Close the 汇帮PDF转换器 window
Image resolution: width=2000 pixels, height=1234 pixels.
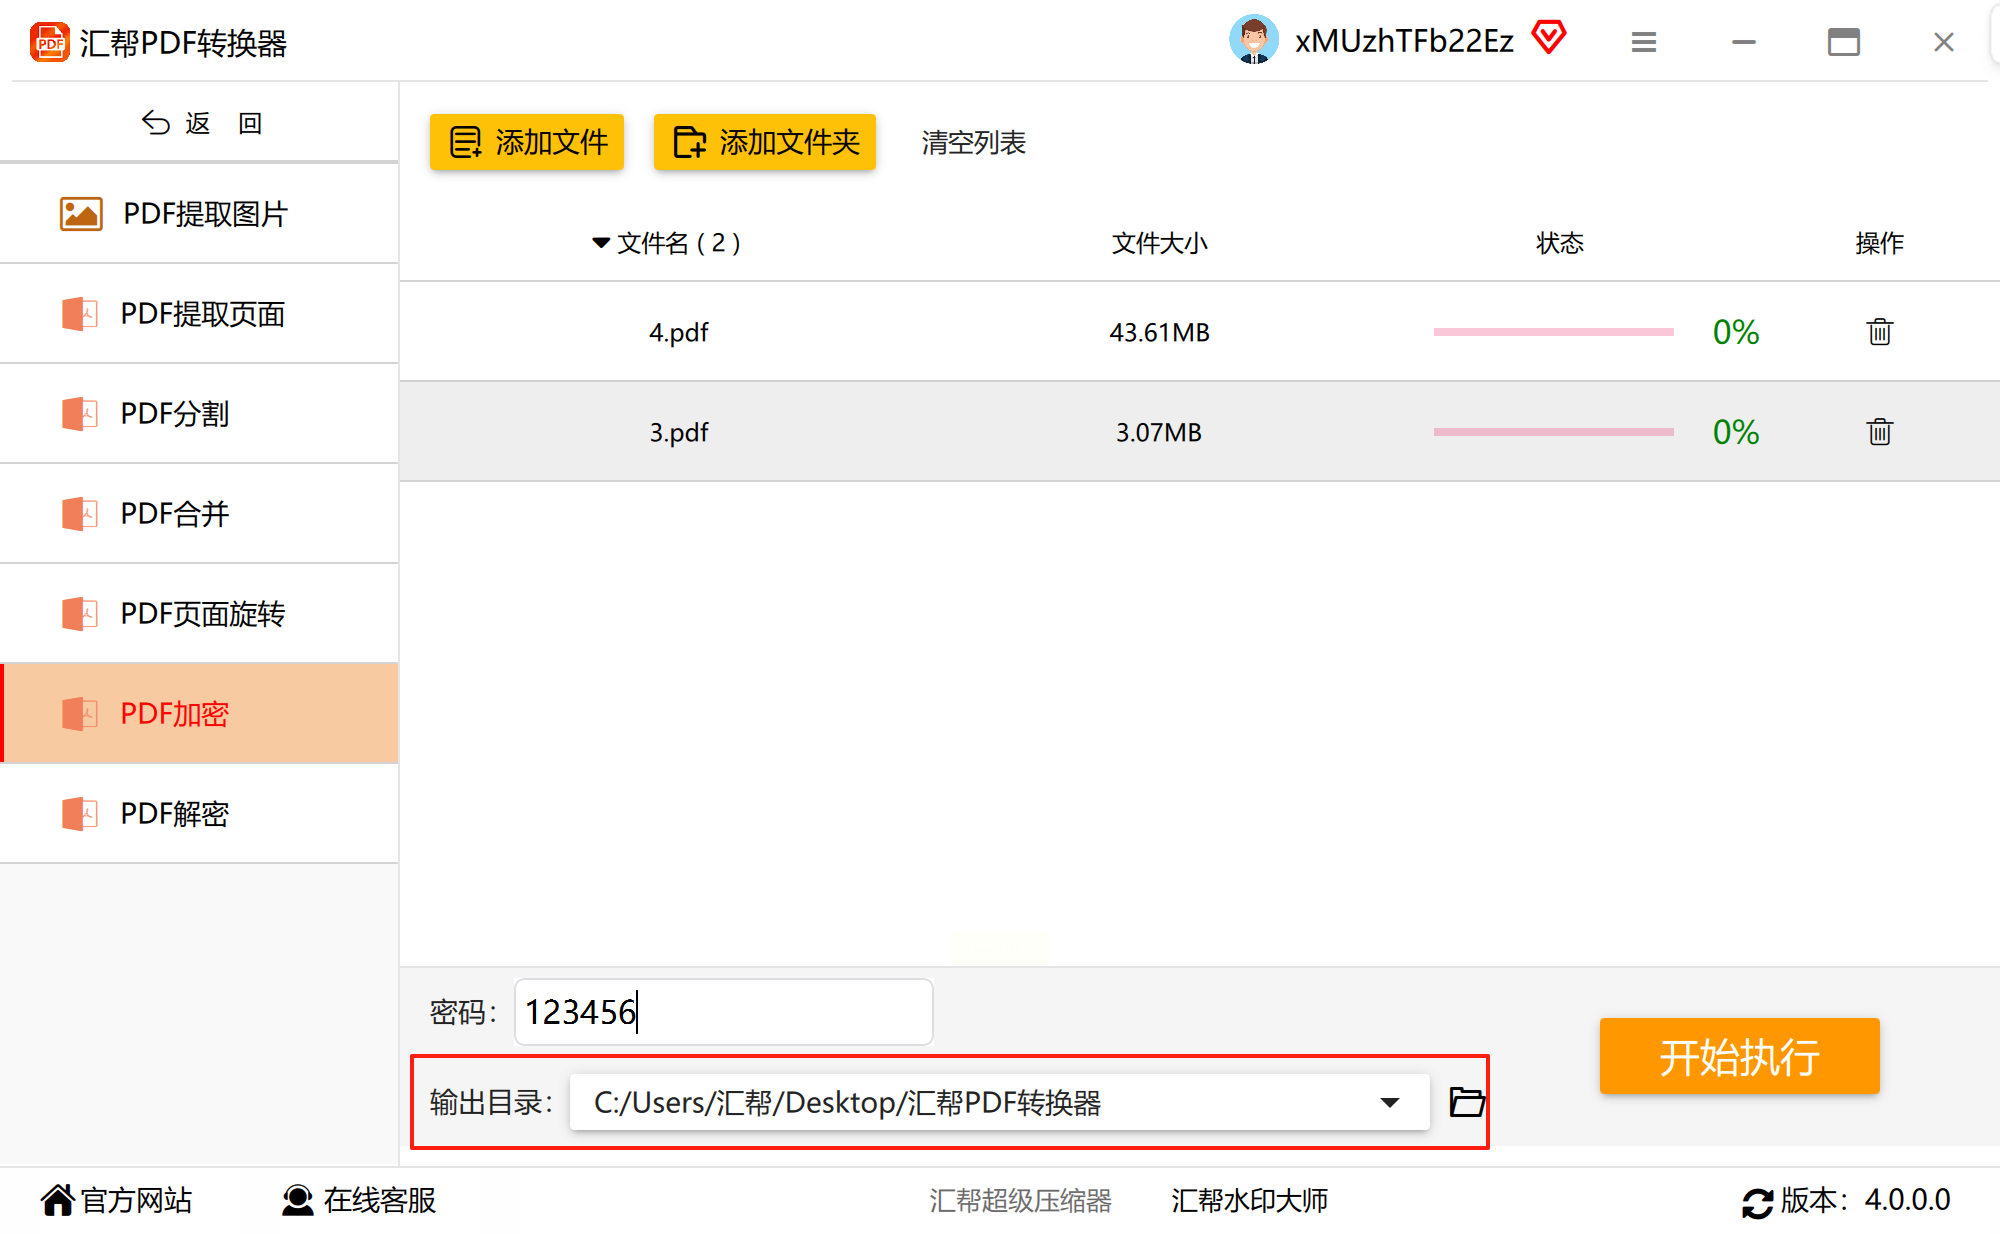(1944, 42)
